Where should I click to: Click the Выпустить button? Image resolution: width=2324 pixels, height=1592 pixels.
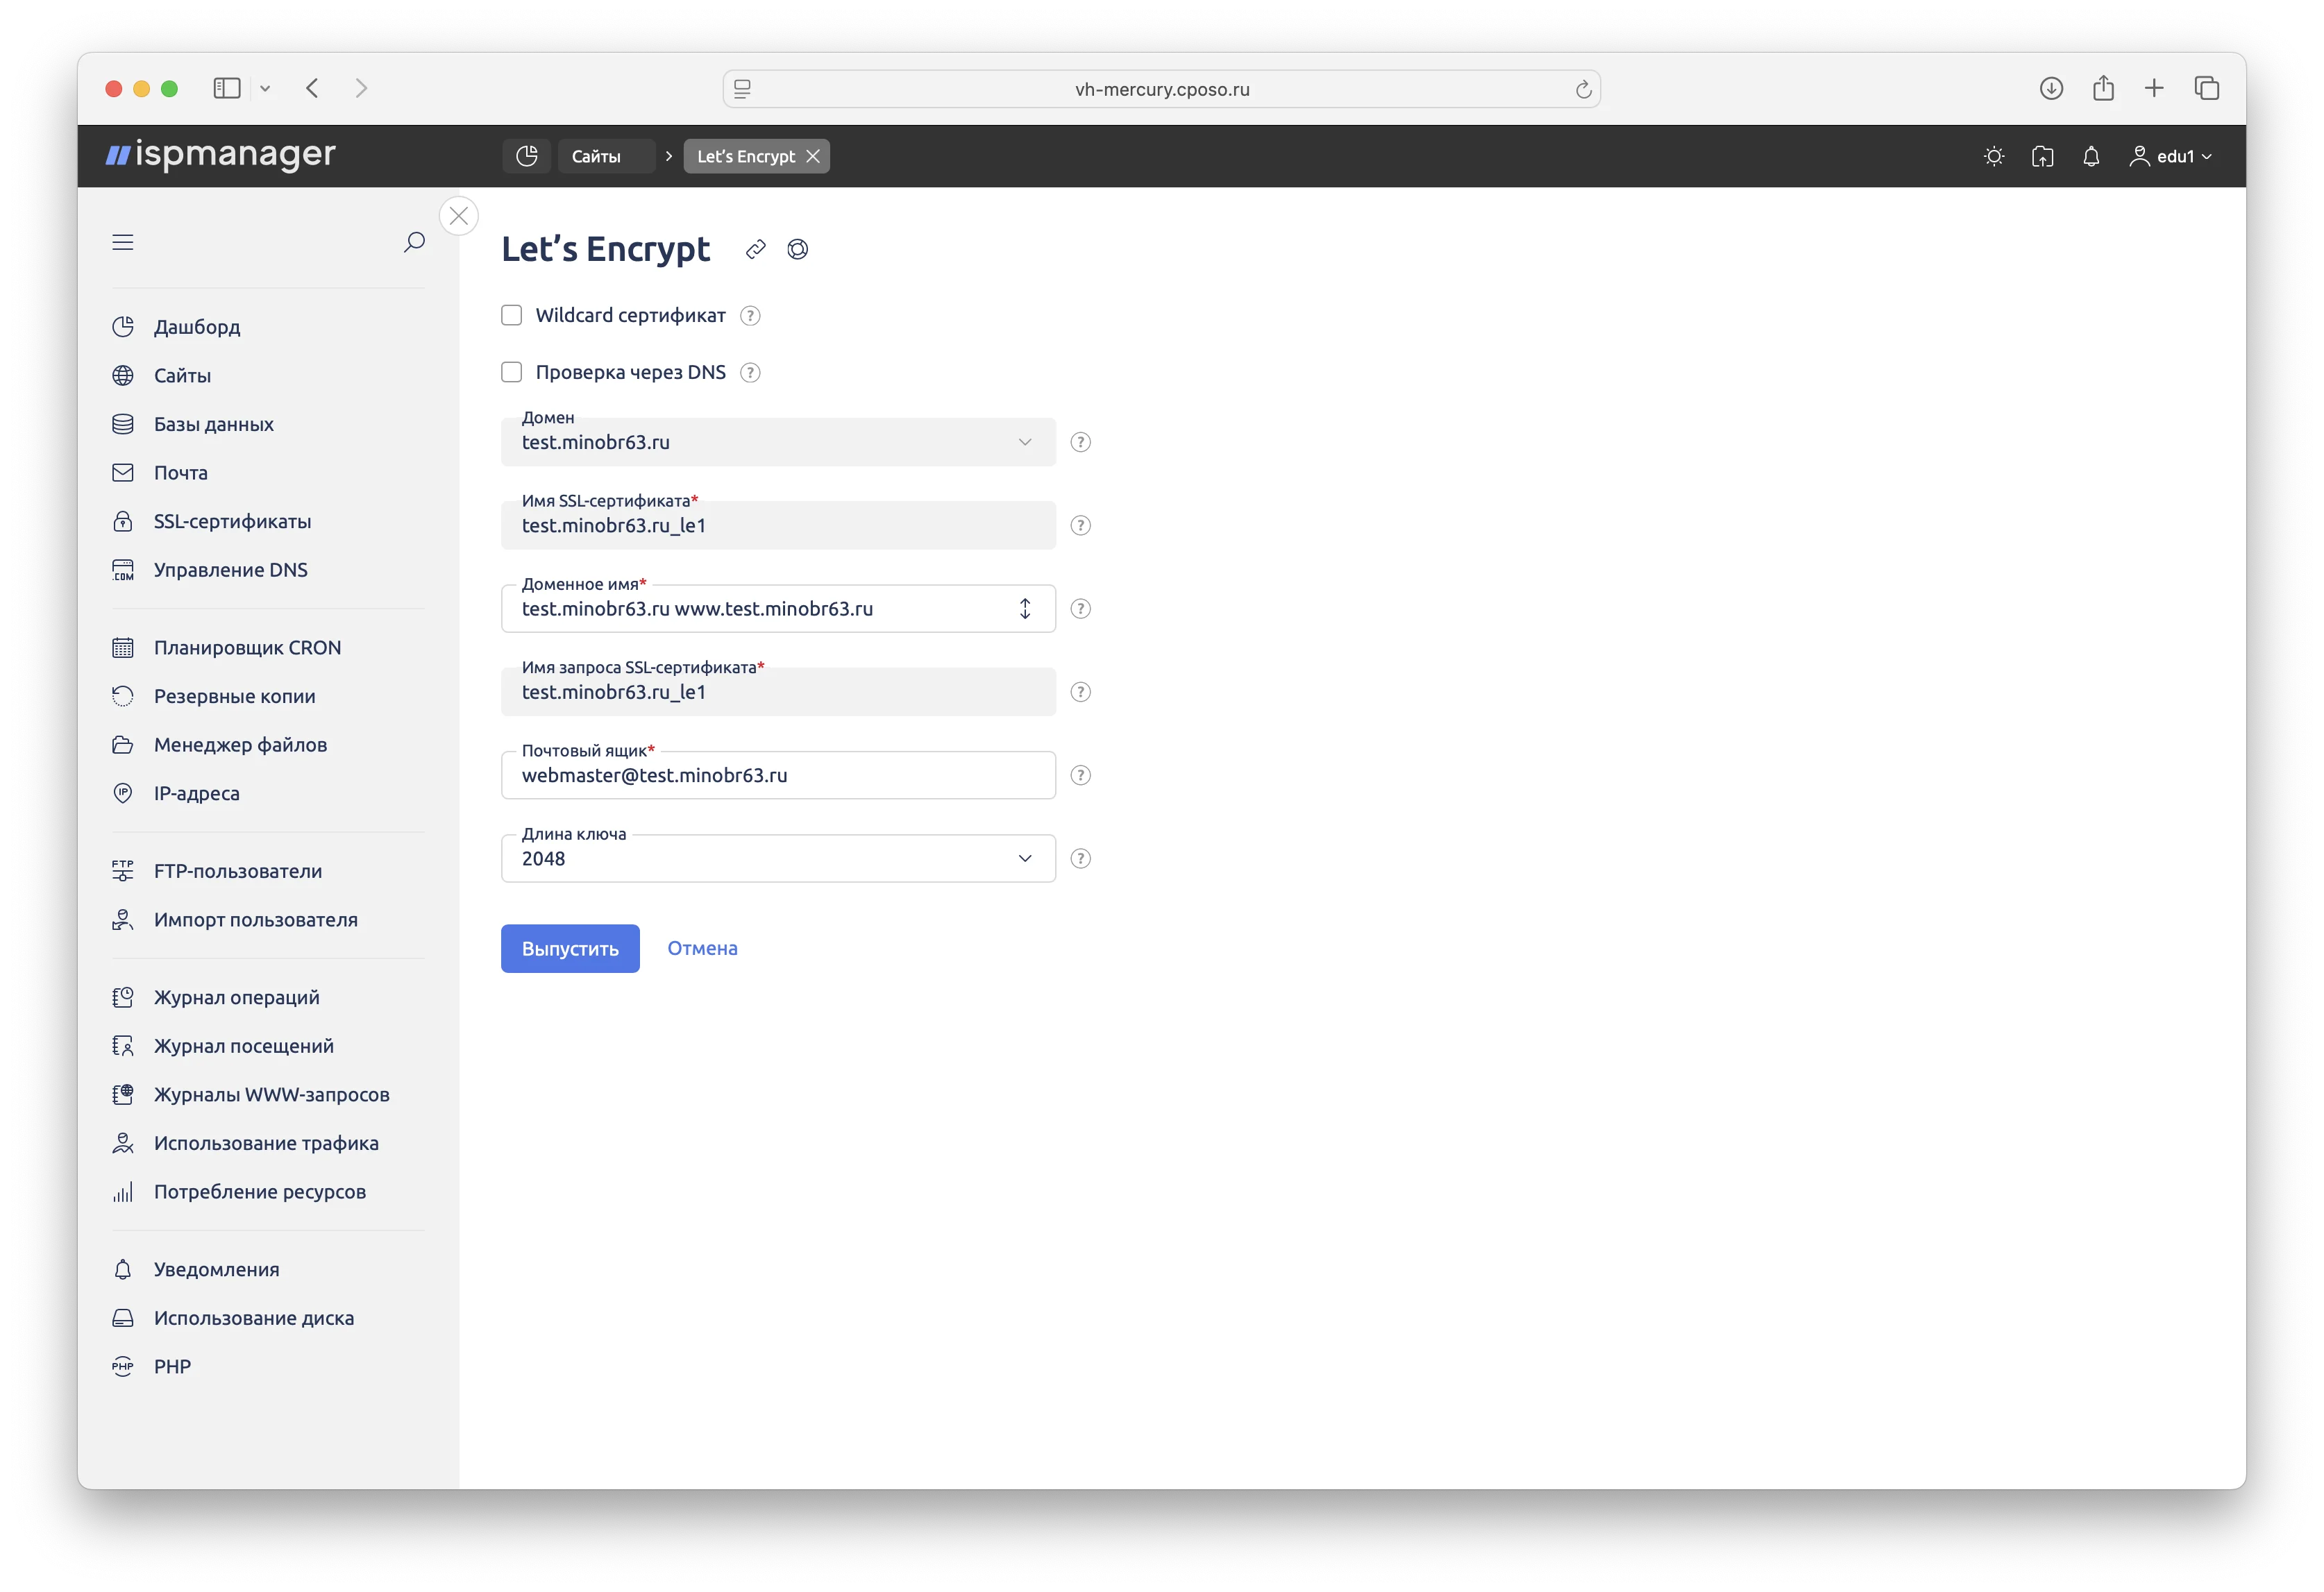pos(570,949)
